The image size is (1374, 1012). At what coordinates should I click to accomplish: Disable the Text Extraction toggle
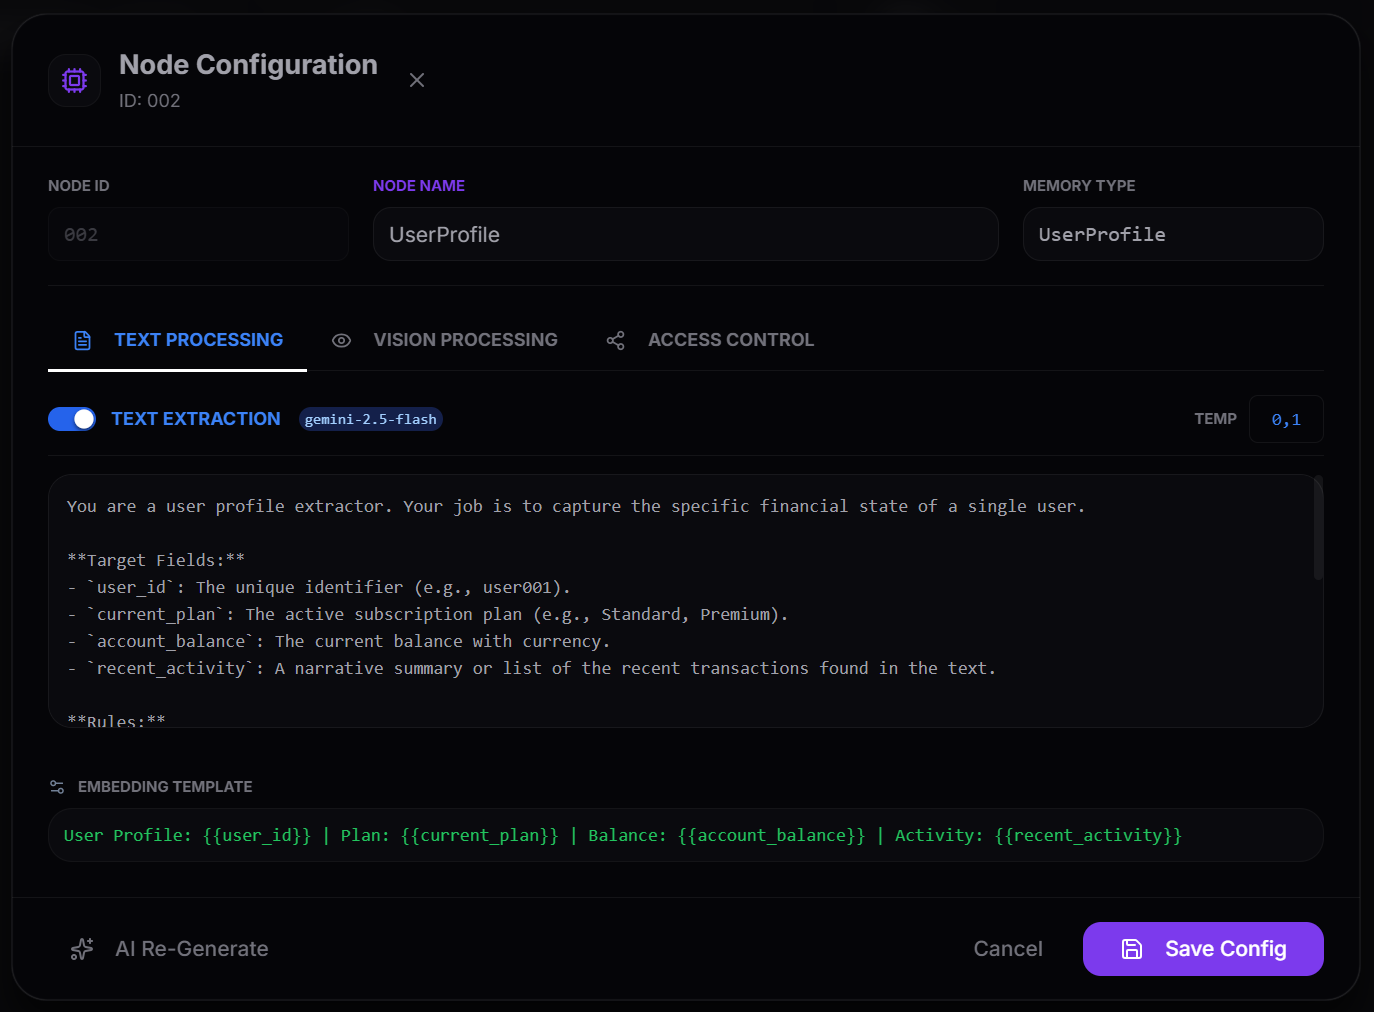click(x=71, y=419)
